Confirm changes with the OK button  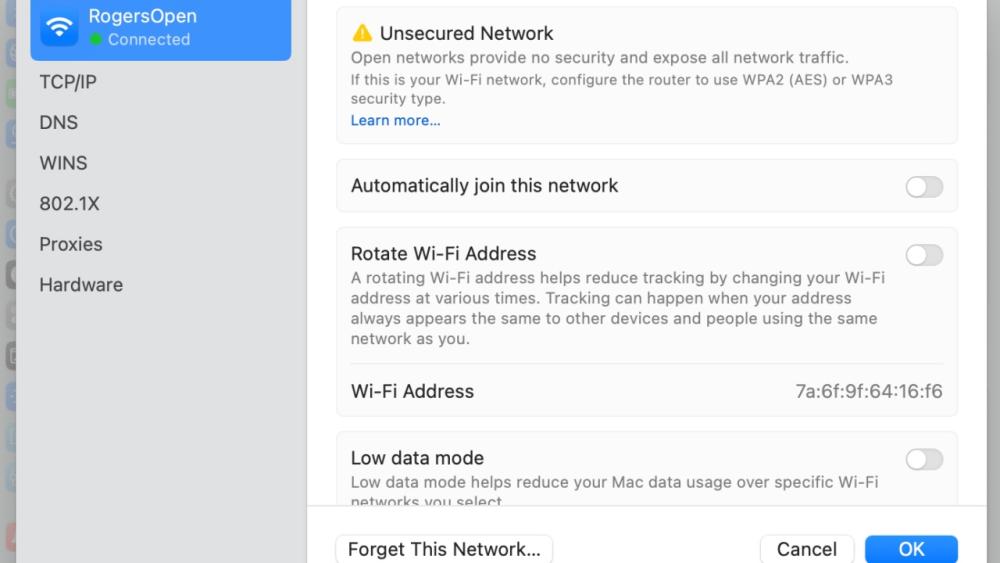(x=911, y=549)
